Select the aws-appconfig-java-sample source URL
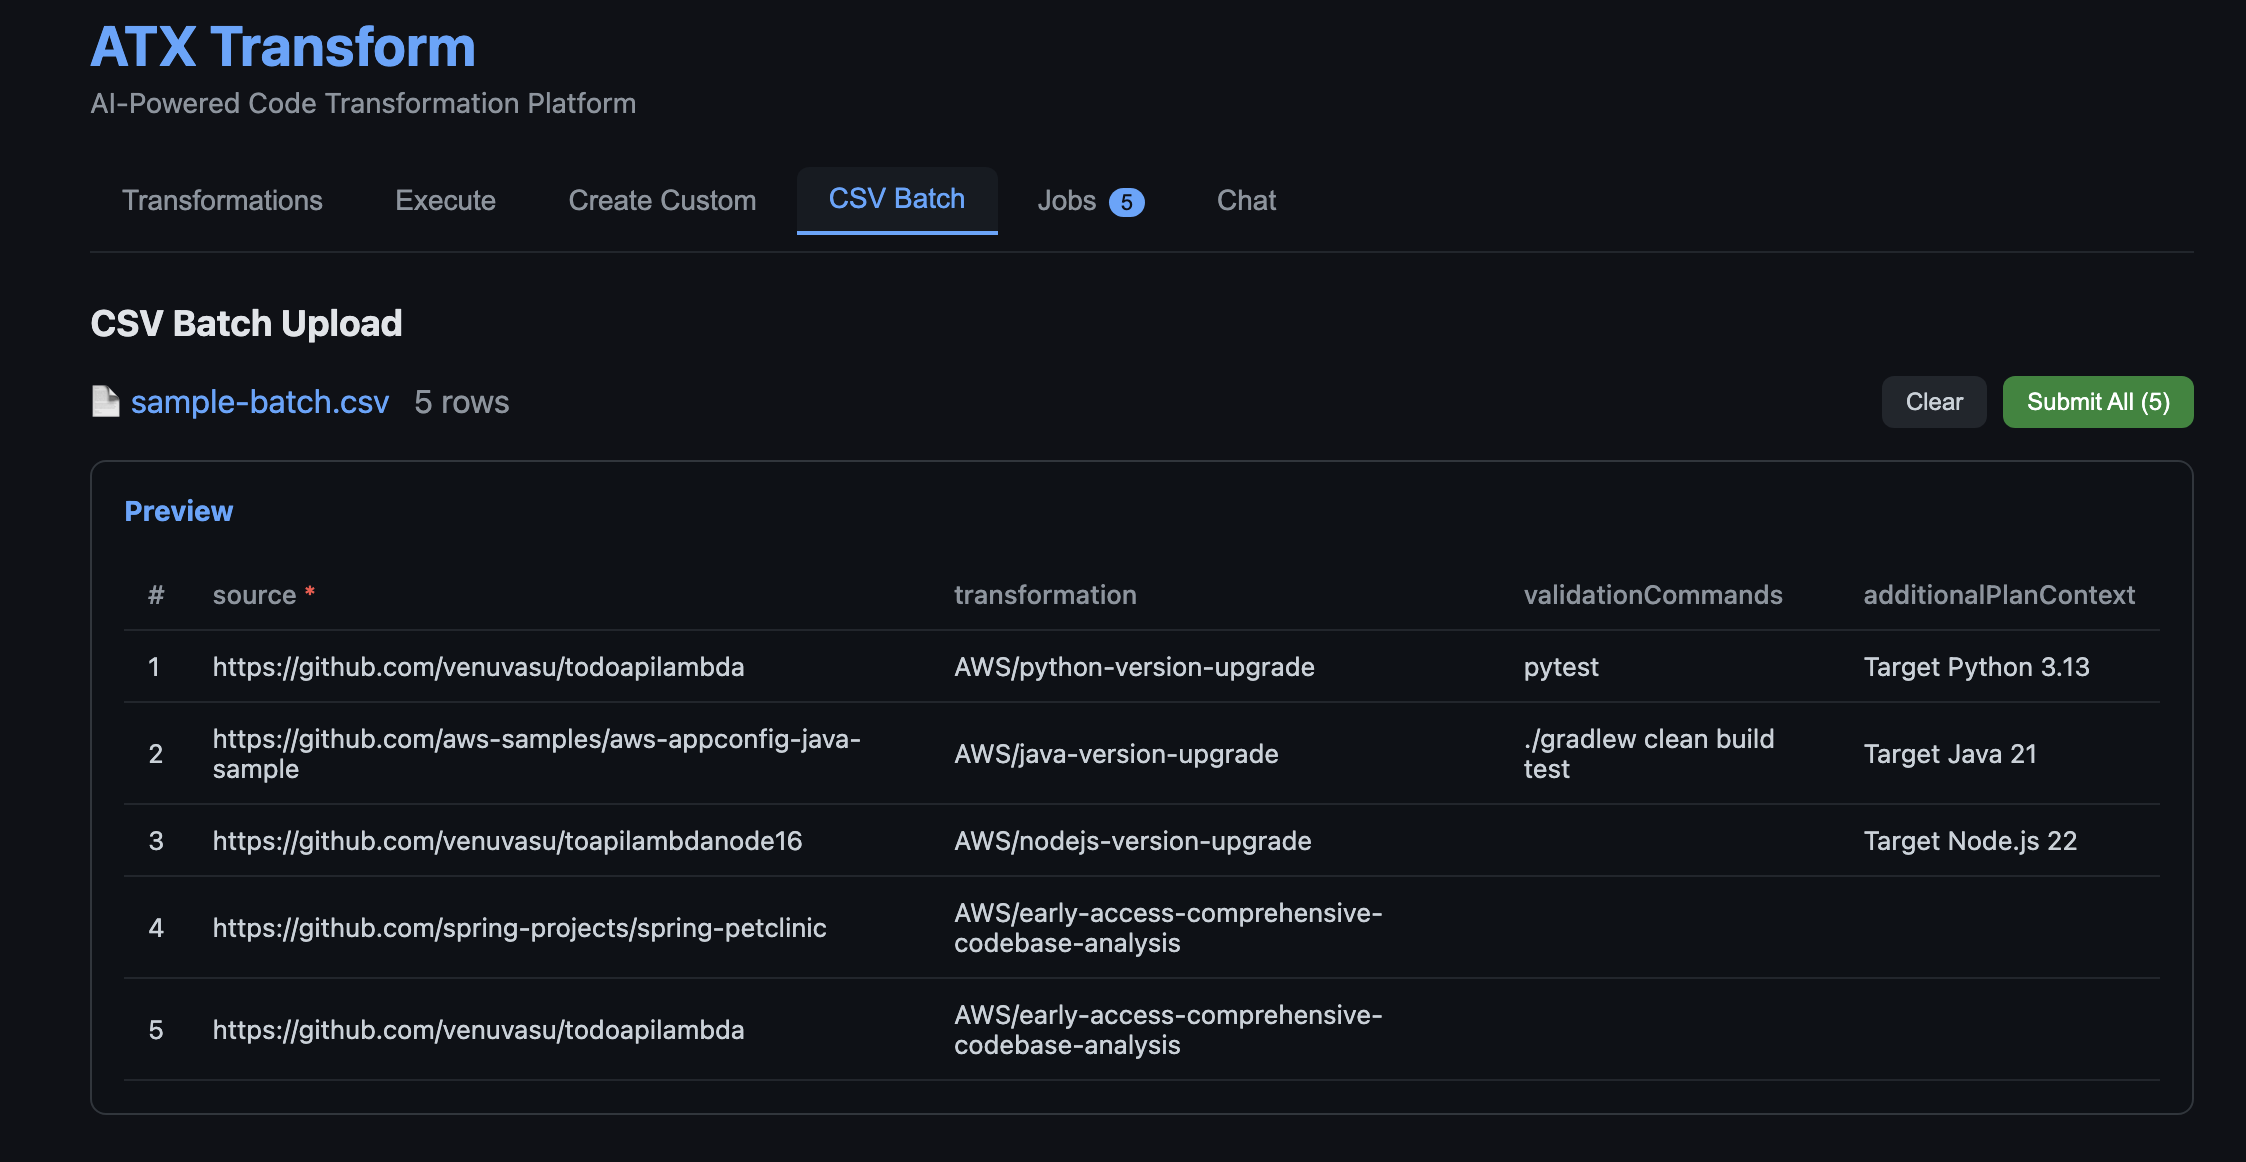This screenshot has height=1162, width=2246. (537, 754)
